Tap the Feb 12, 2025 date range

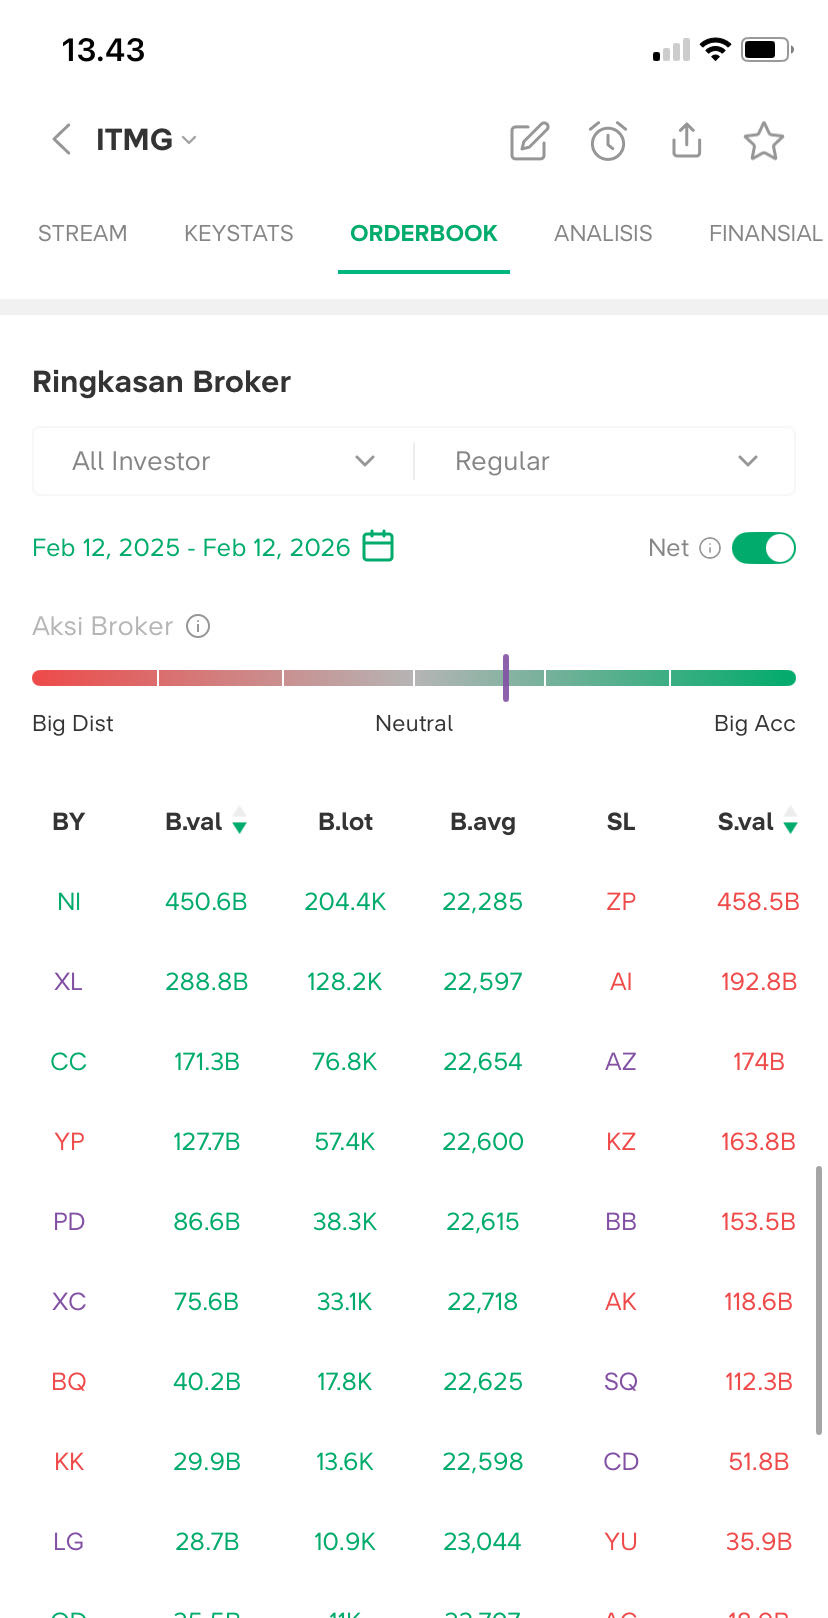(191, 547)
